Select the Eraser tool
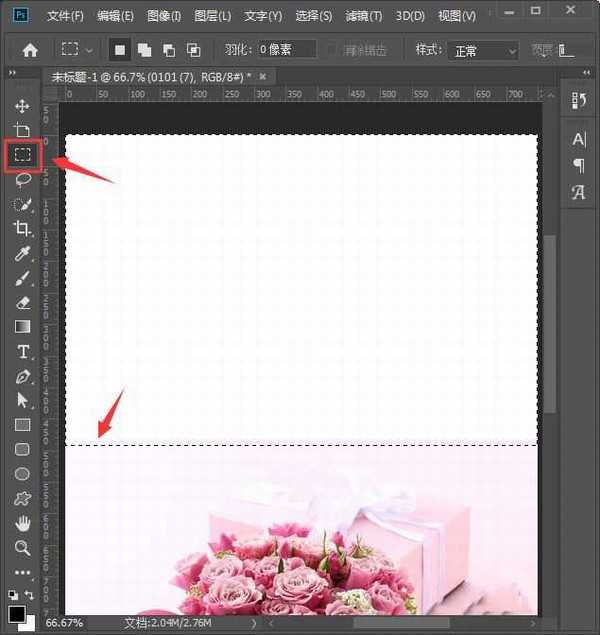The image size is (600, 635). pyautogui.click(x=22, y=303)
